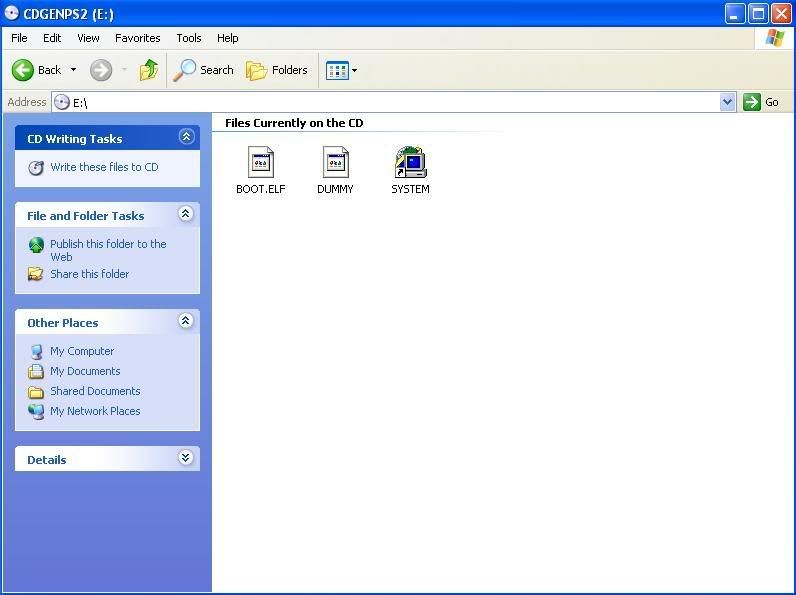Collapse the File and Folder Tasks panel
The height and width of the screenshot is (595, 796).
[185, 214]
